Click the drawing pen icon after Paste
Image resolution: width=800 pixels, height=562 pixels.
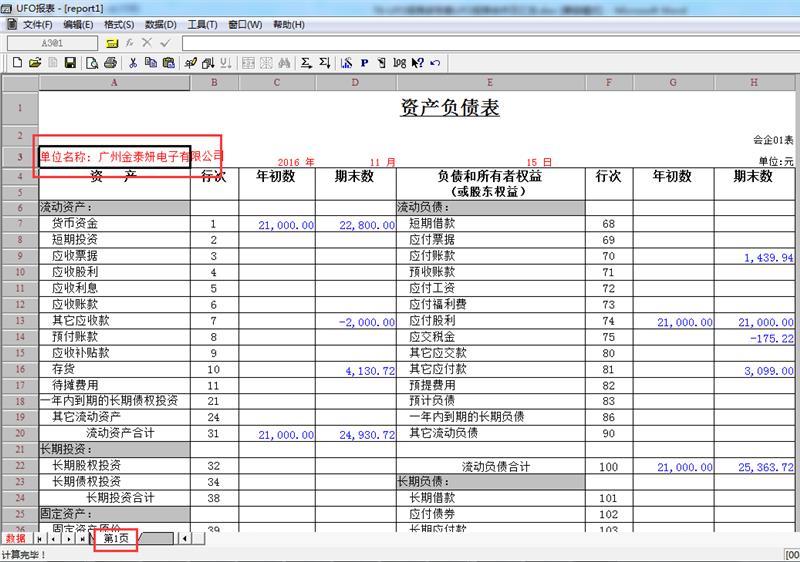click(190, 63)
